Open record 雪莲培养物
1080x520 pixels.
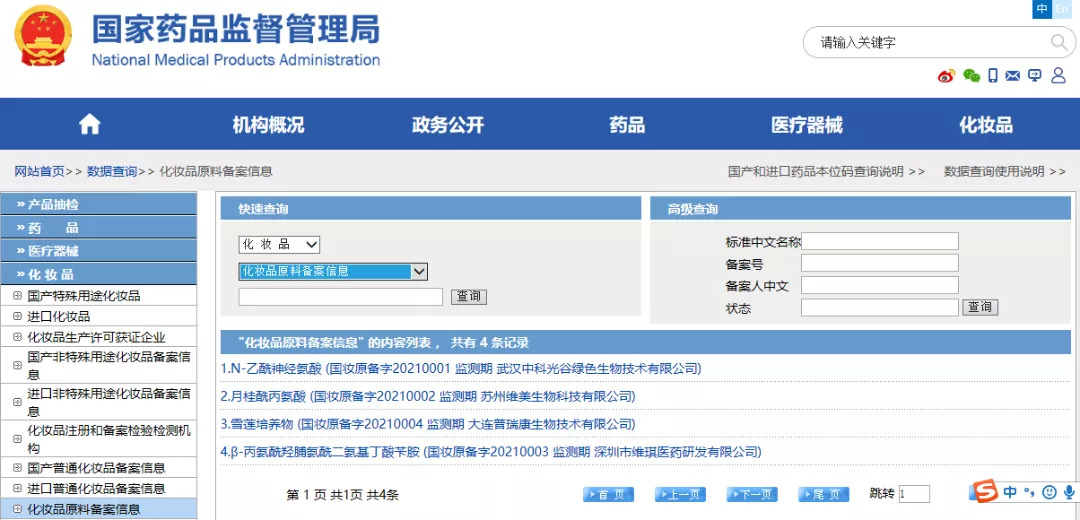(428, 424)
